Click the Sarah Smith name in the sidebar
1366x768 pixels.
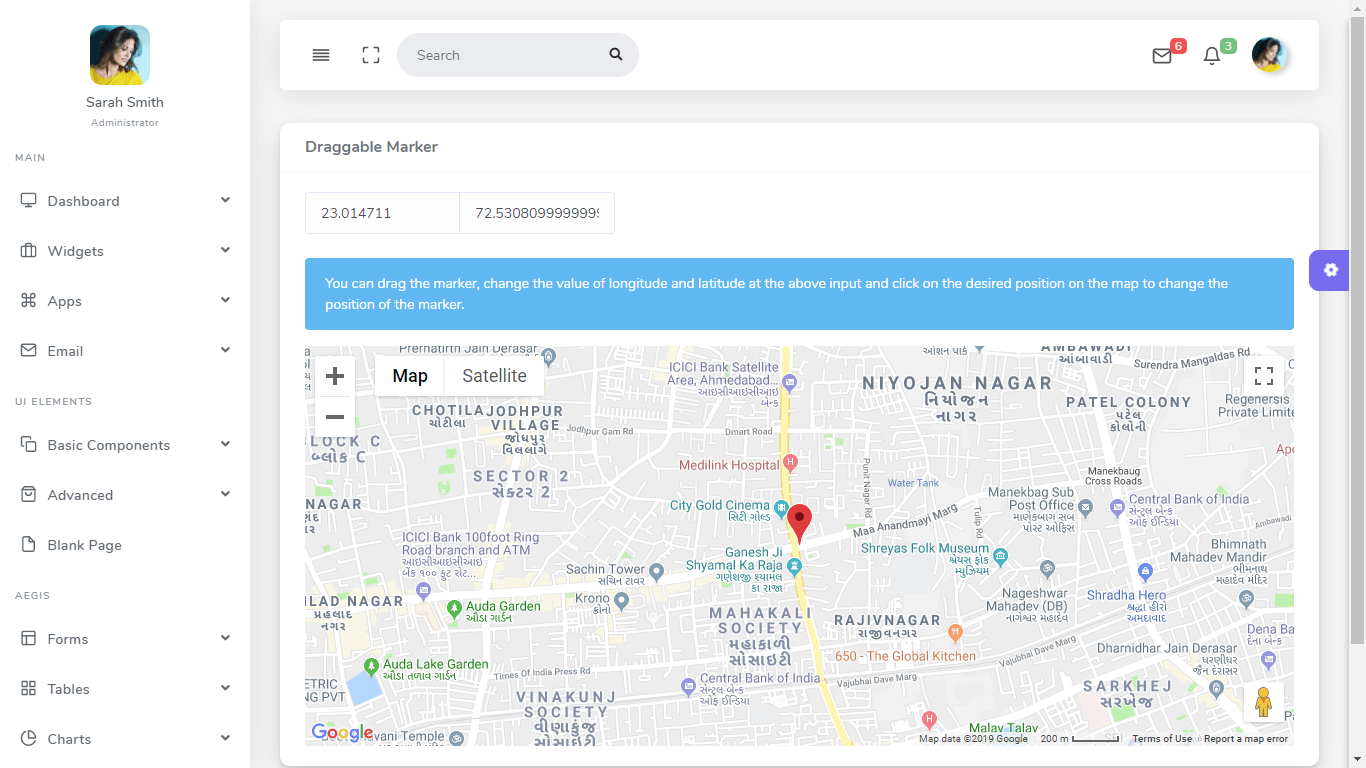pyautogui.click(x=125, y=102)
